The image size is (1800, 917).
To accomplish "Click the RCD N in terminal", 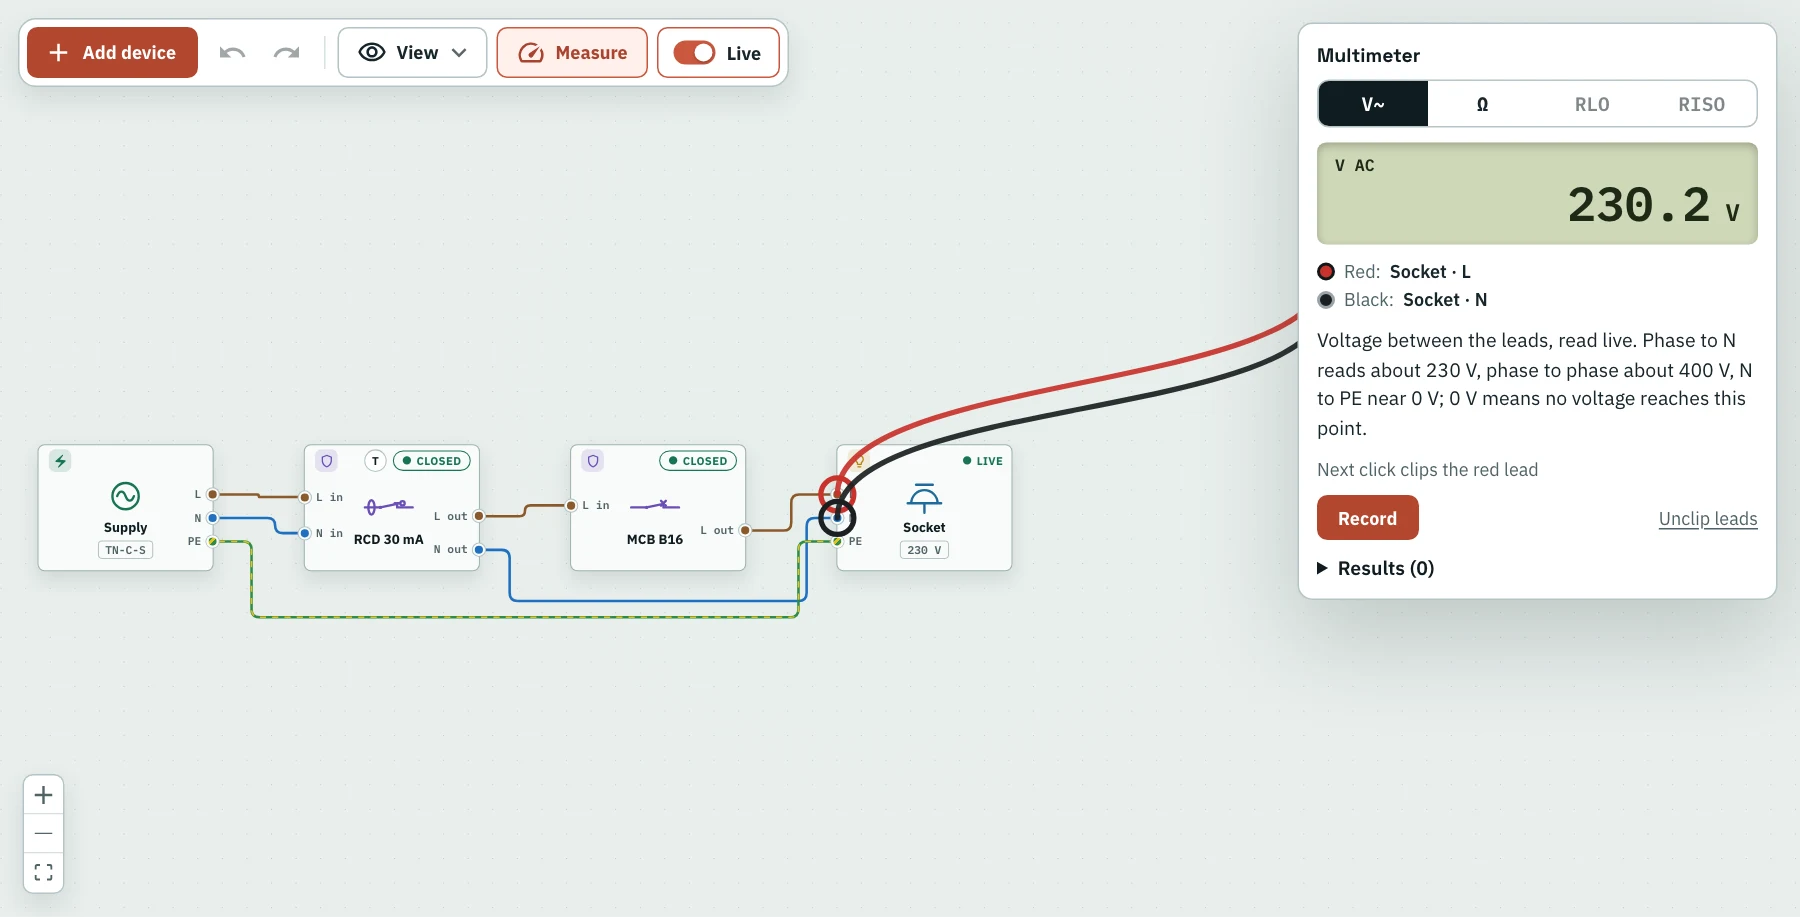I will coord(305,533).
